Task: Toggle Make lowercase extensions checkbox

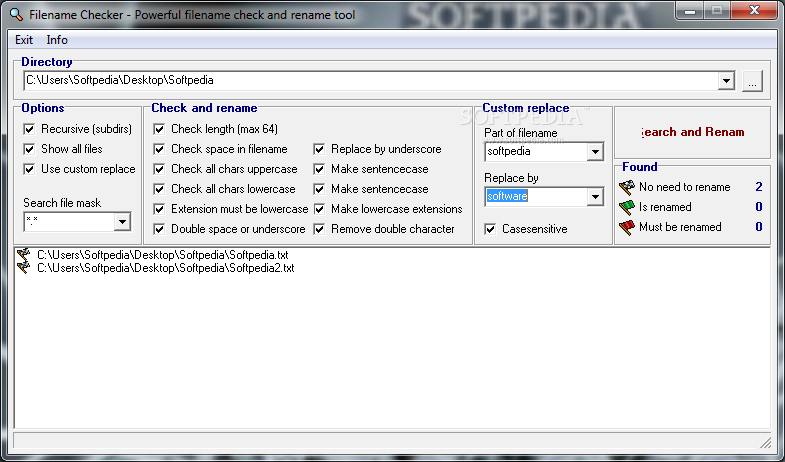Action: point(319,209)
